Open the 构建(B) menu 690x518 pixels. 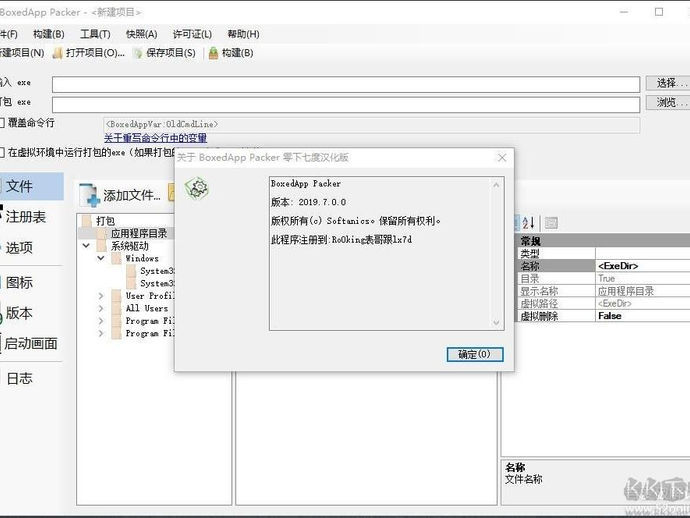click(x=48, y=34)
